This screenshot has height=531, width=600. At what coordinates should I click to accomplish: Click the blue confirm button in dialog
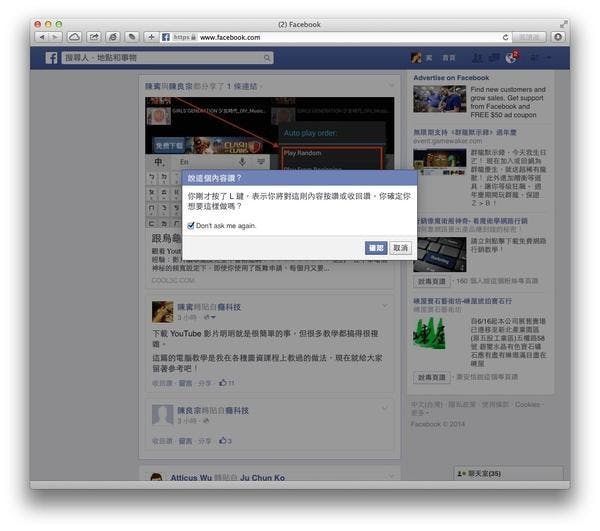click(x=376, y=248)
